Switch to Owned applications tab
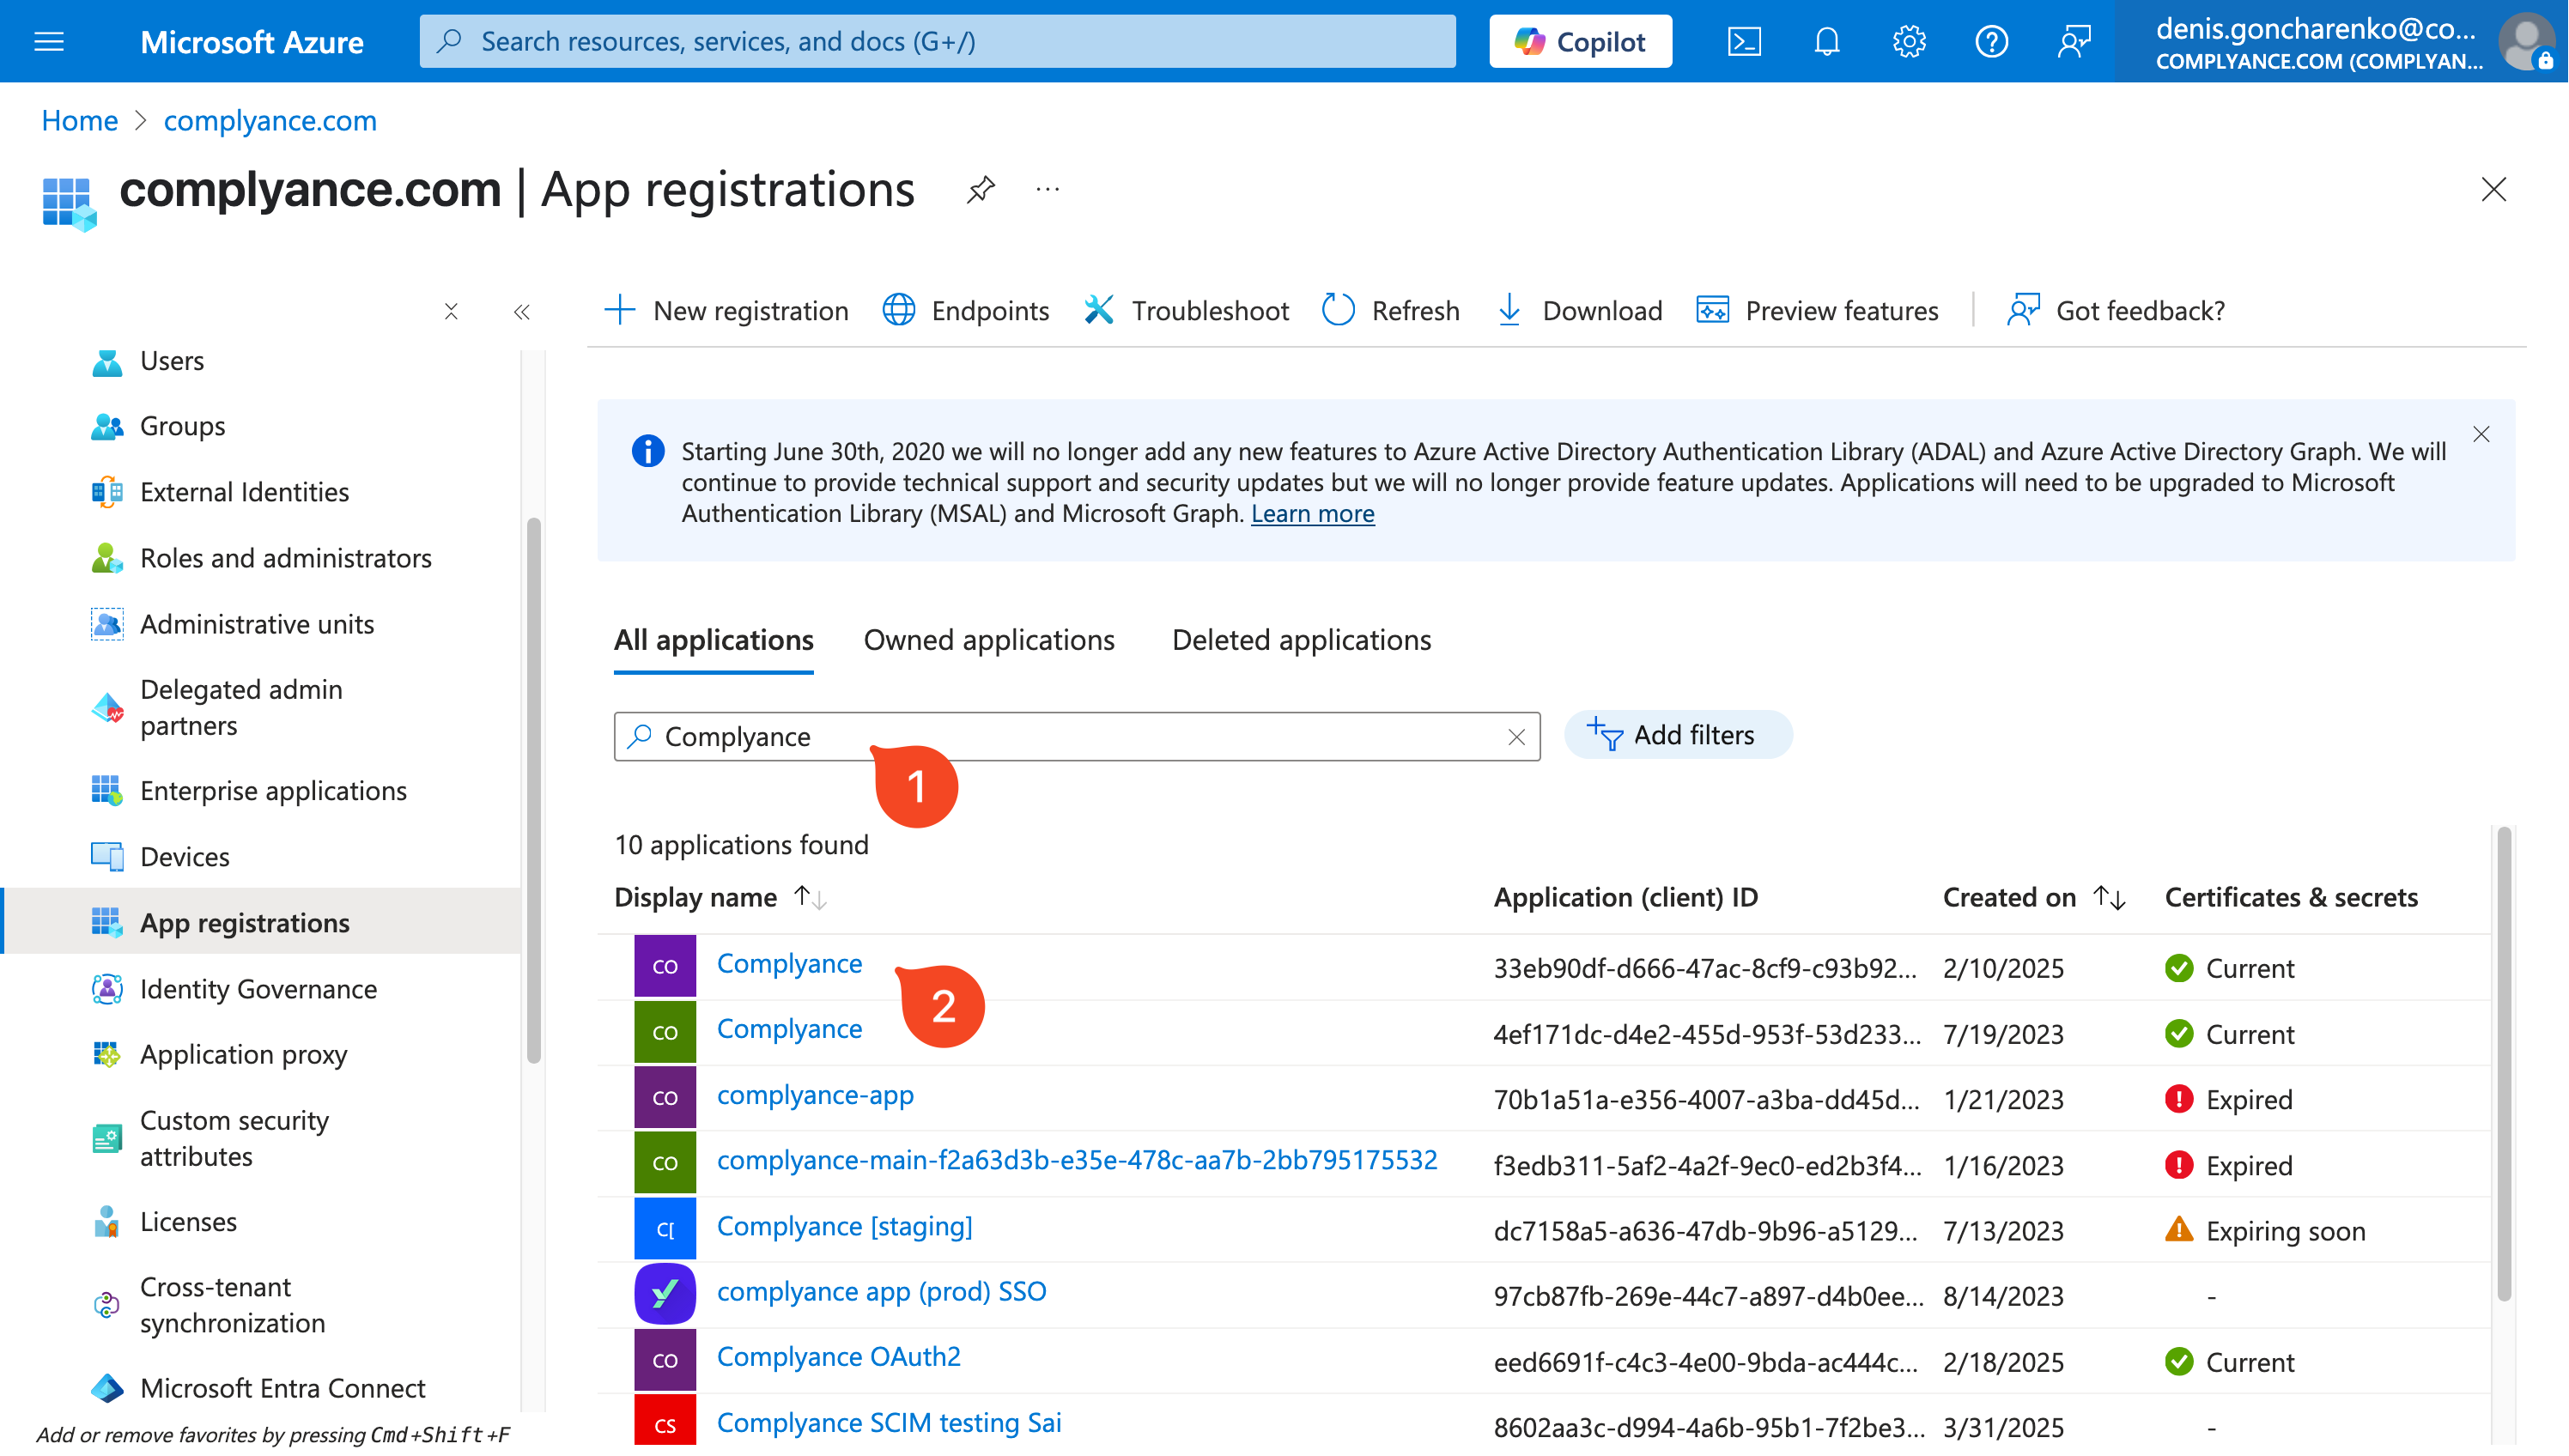2569x1456 pixels. pos(989,640)
